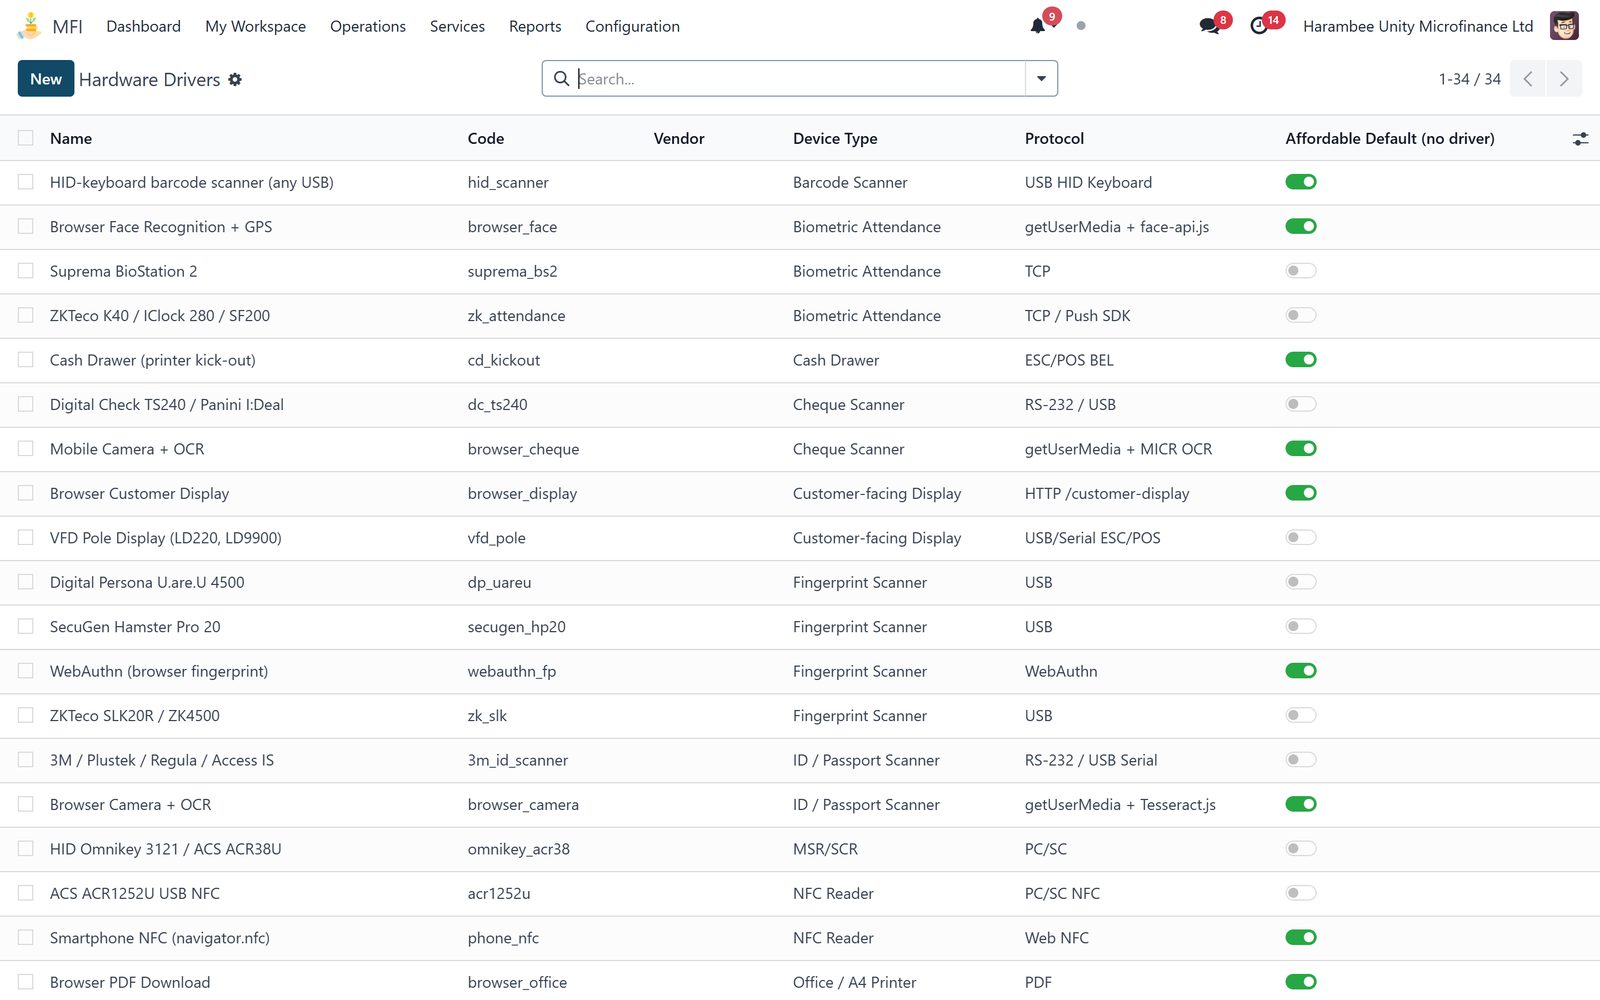Toggle Affordable Default for hid_scanner
The width and height of the screenshot is (1600, 1000).
pos(1301,182)
